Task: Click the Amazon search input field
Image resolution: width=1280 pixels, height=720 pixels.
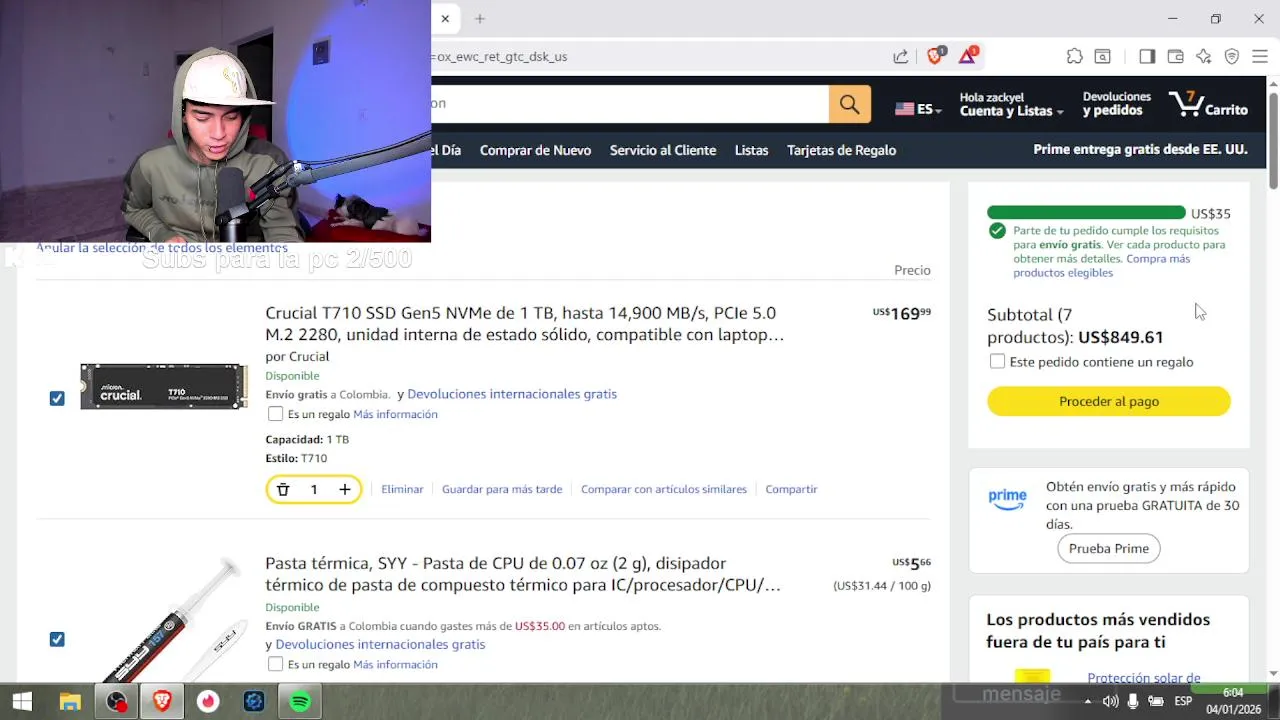Action: pos(630,104)
